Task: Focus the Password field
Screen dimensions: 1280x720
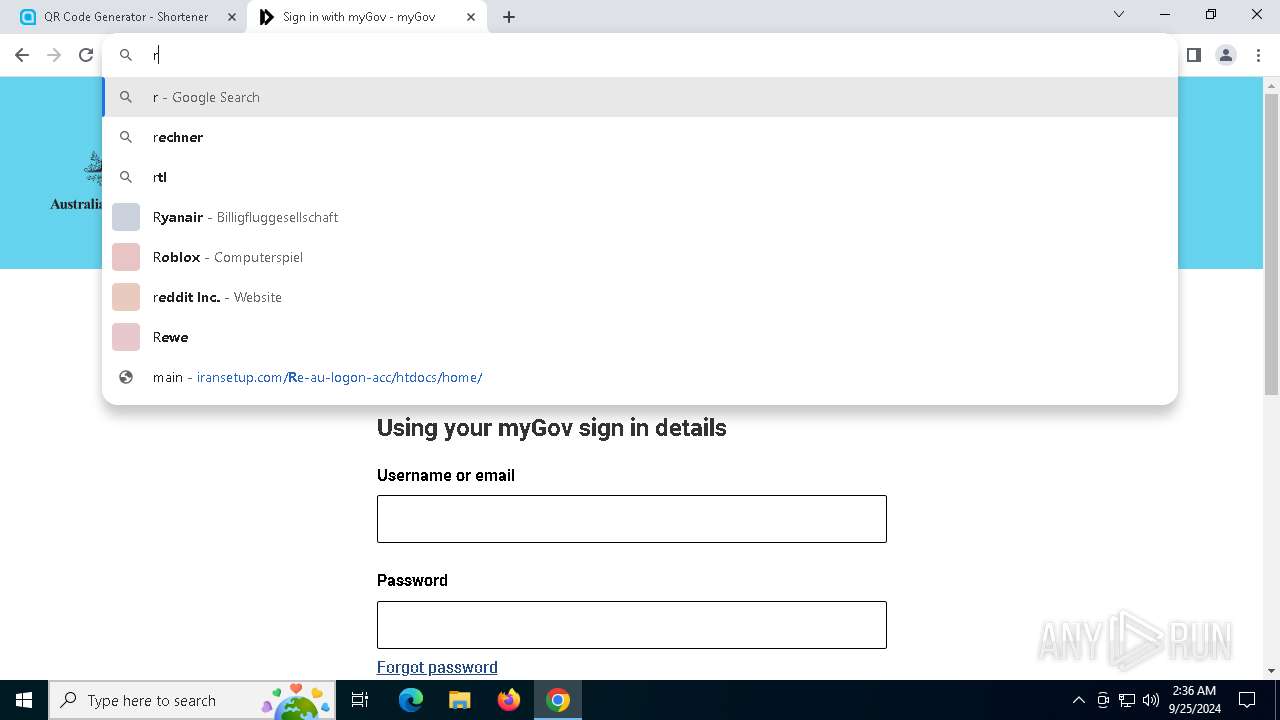Action: 632,625
